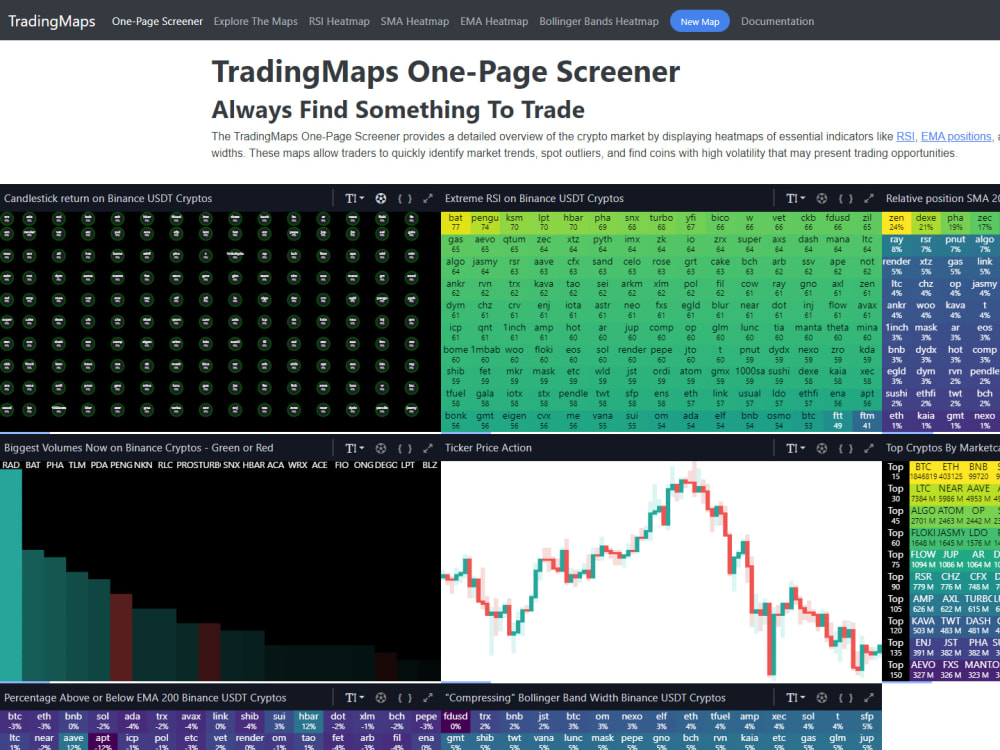1000x750 pixels.
Task: Click the bat 77 cell in RSI heatmap
Action: 455,222
